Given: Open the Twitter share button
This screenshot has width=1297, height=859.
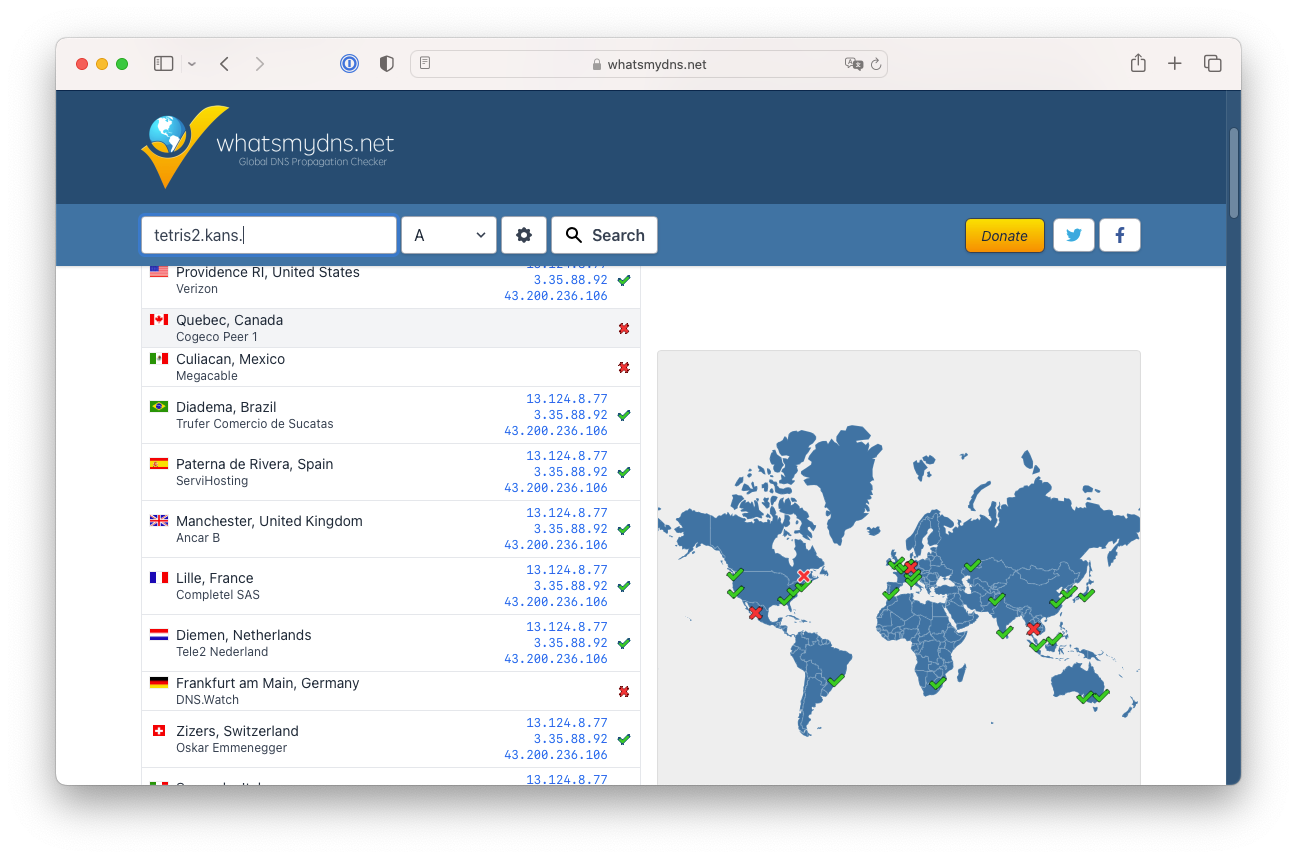Looking at the screenshot, I should tap(1074, 236).
